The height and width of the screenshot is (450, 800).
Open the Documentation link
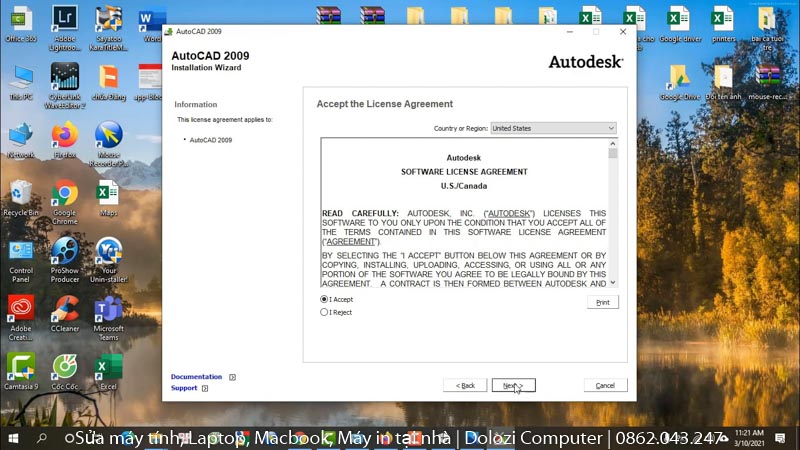(x=196, y=377)
